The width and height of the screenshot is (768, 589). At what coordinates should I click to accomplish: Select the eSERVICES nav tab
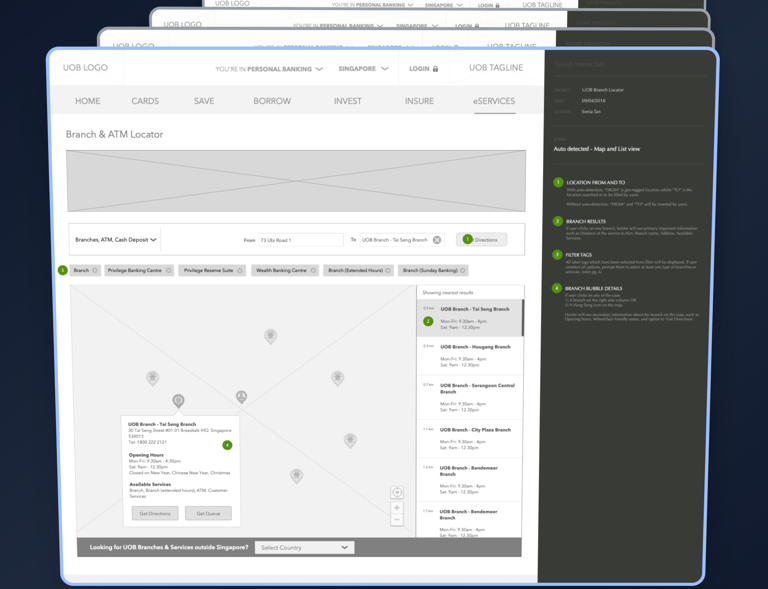[494, 101]
